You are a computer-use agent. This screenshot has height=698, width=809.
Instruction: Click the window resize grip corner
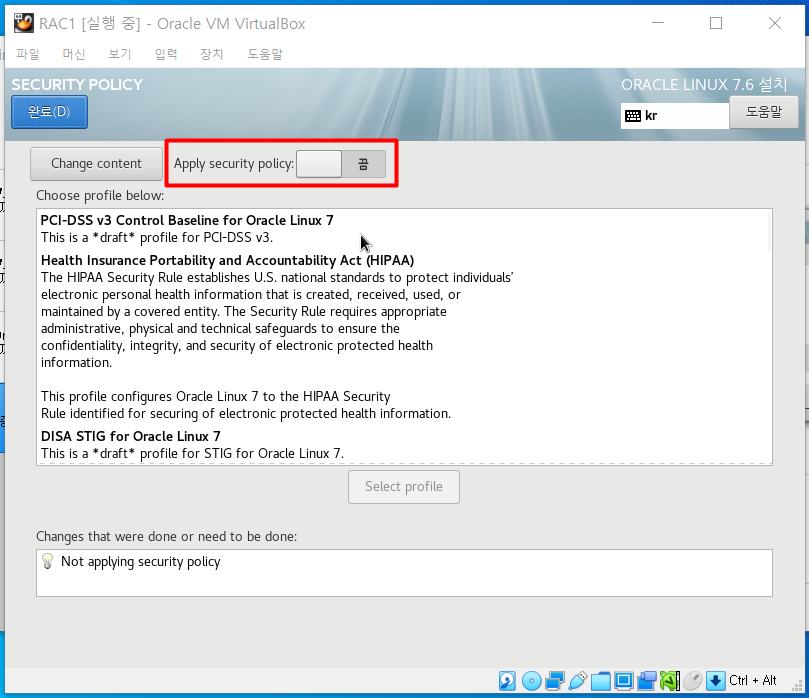798,687
